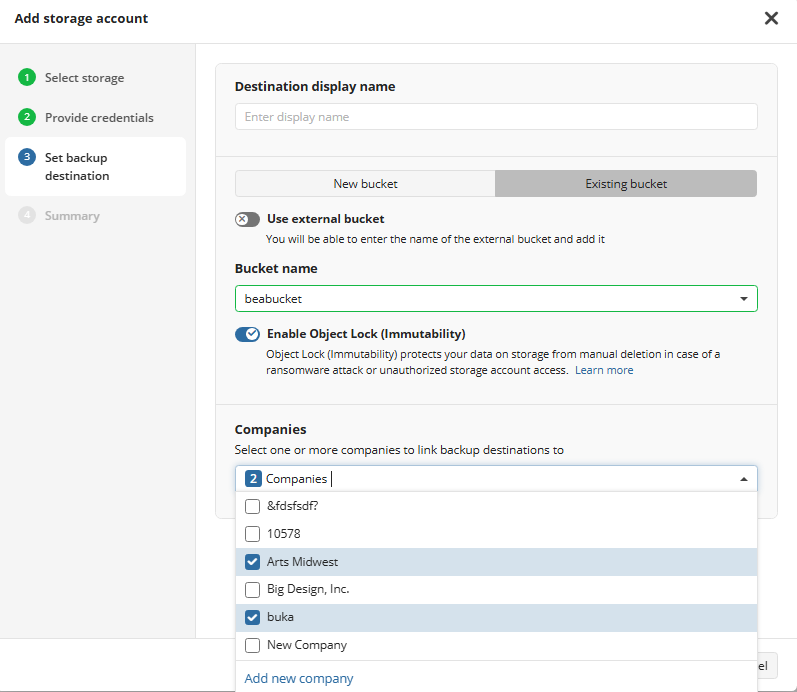Switch to the Existing bucket tab

coord(626,184)
